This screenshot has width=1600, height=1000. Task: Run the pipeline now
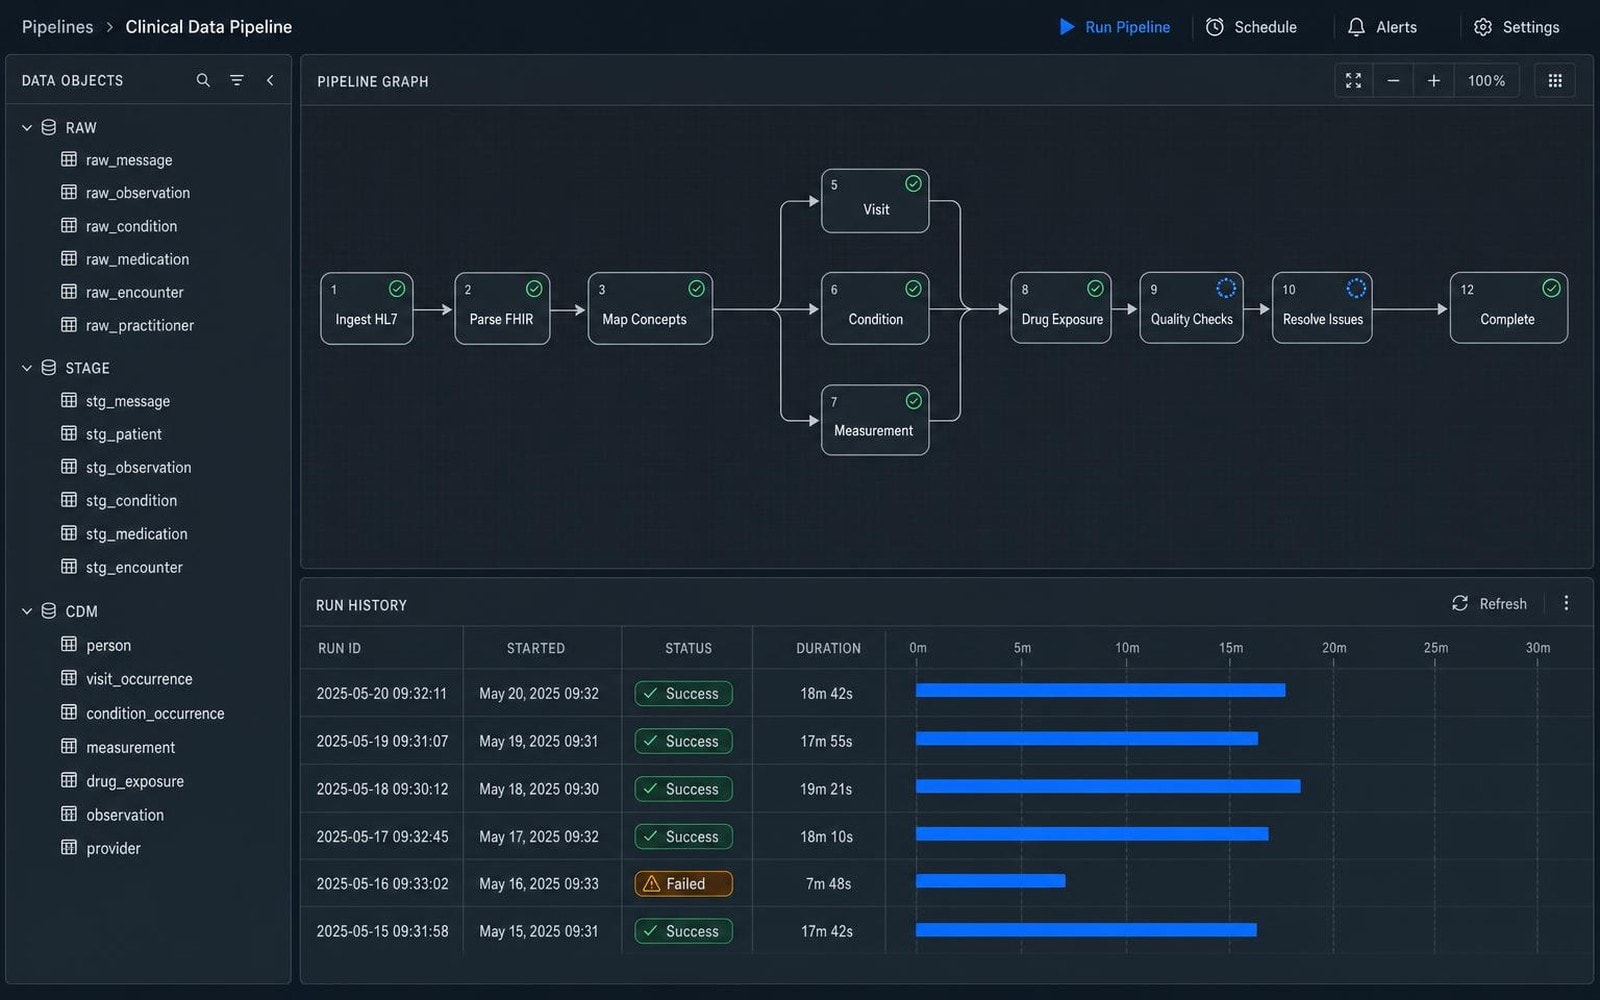pyautogui.click(x=1115, y=27)
